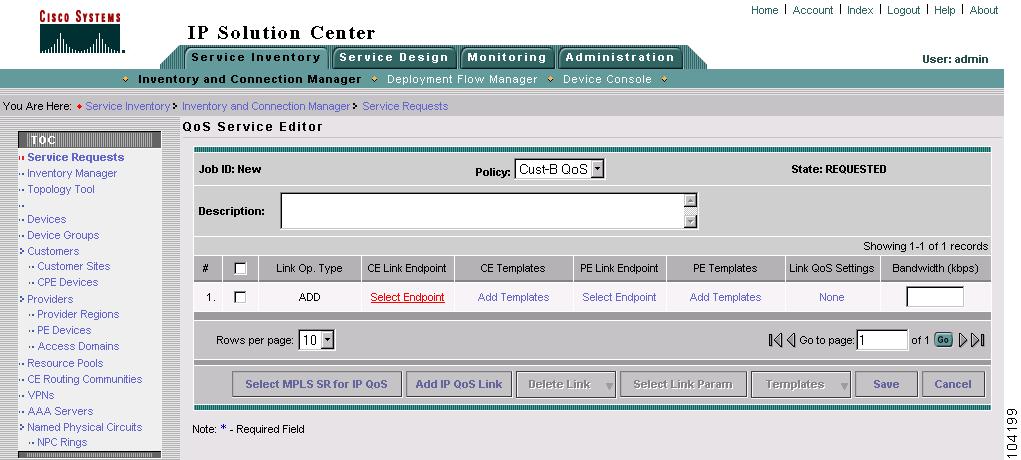
Task: Go to previous page arrow icon
Action: (791, 340)
